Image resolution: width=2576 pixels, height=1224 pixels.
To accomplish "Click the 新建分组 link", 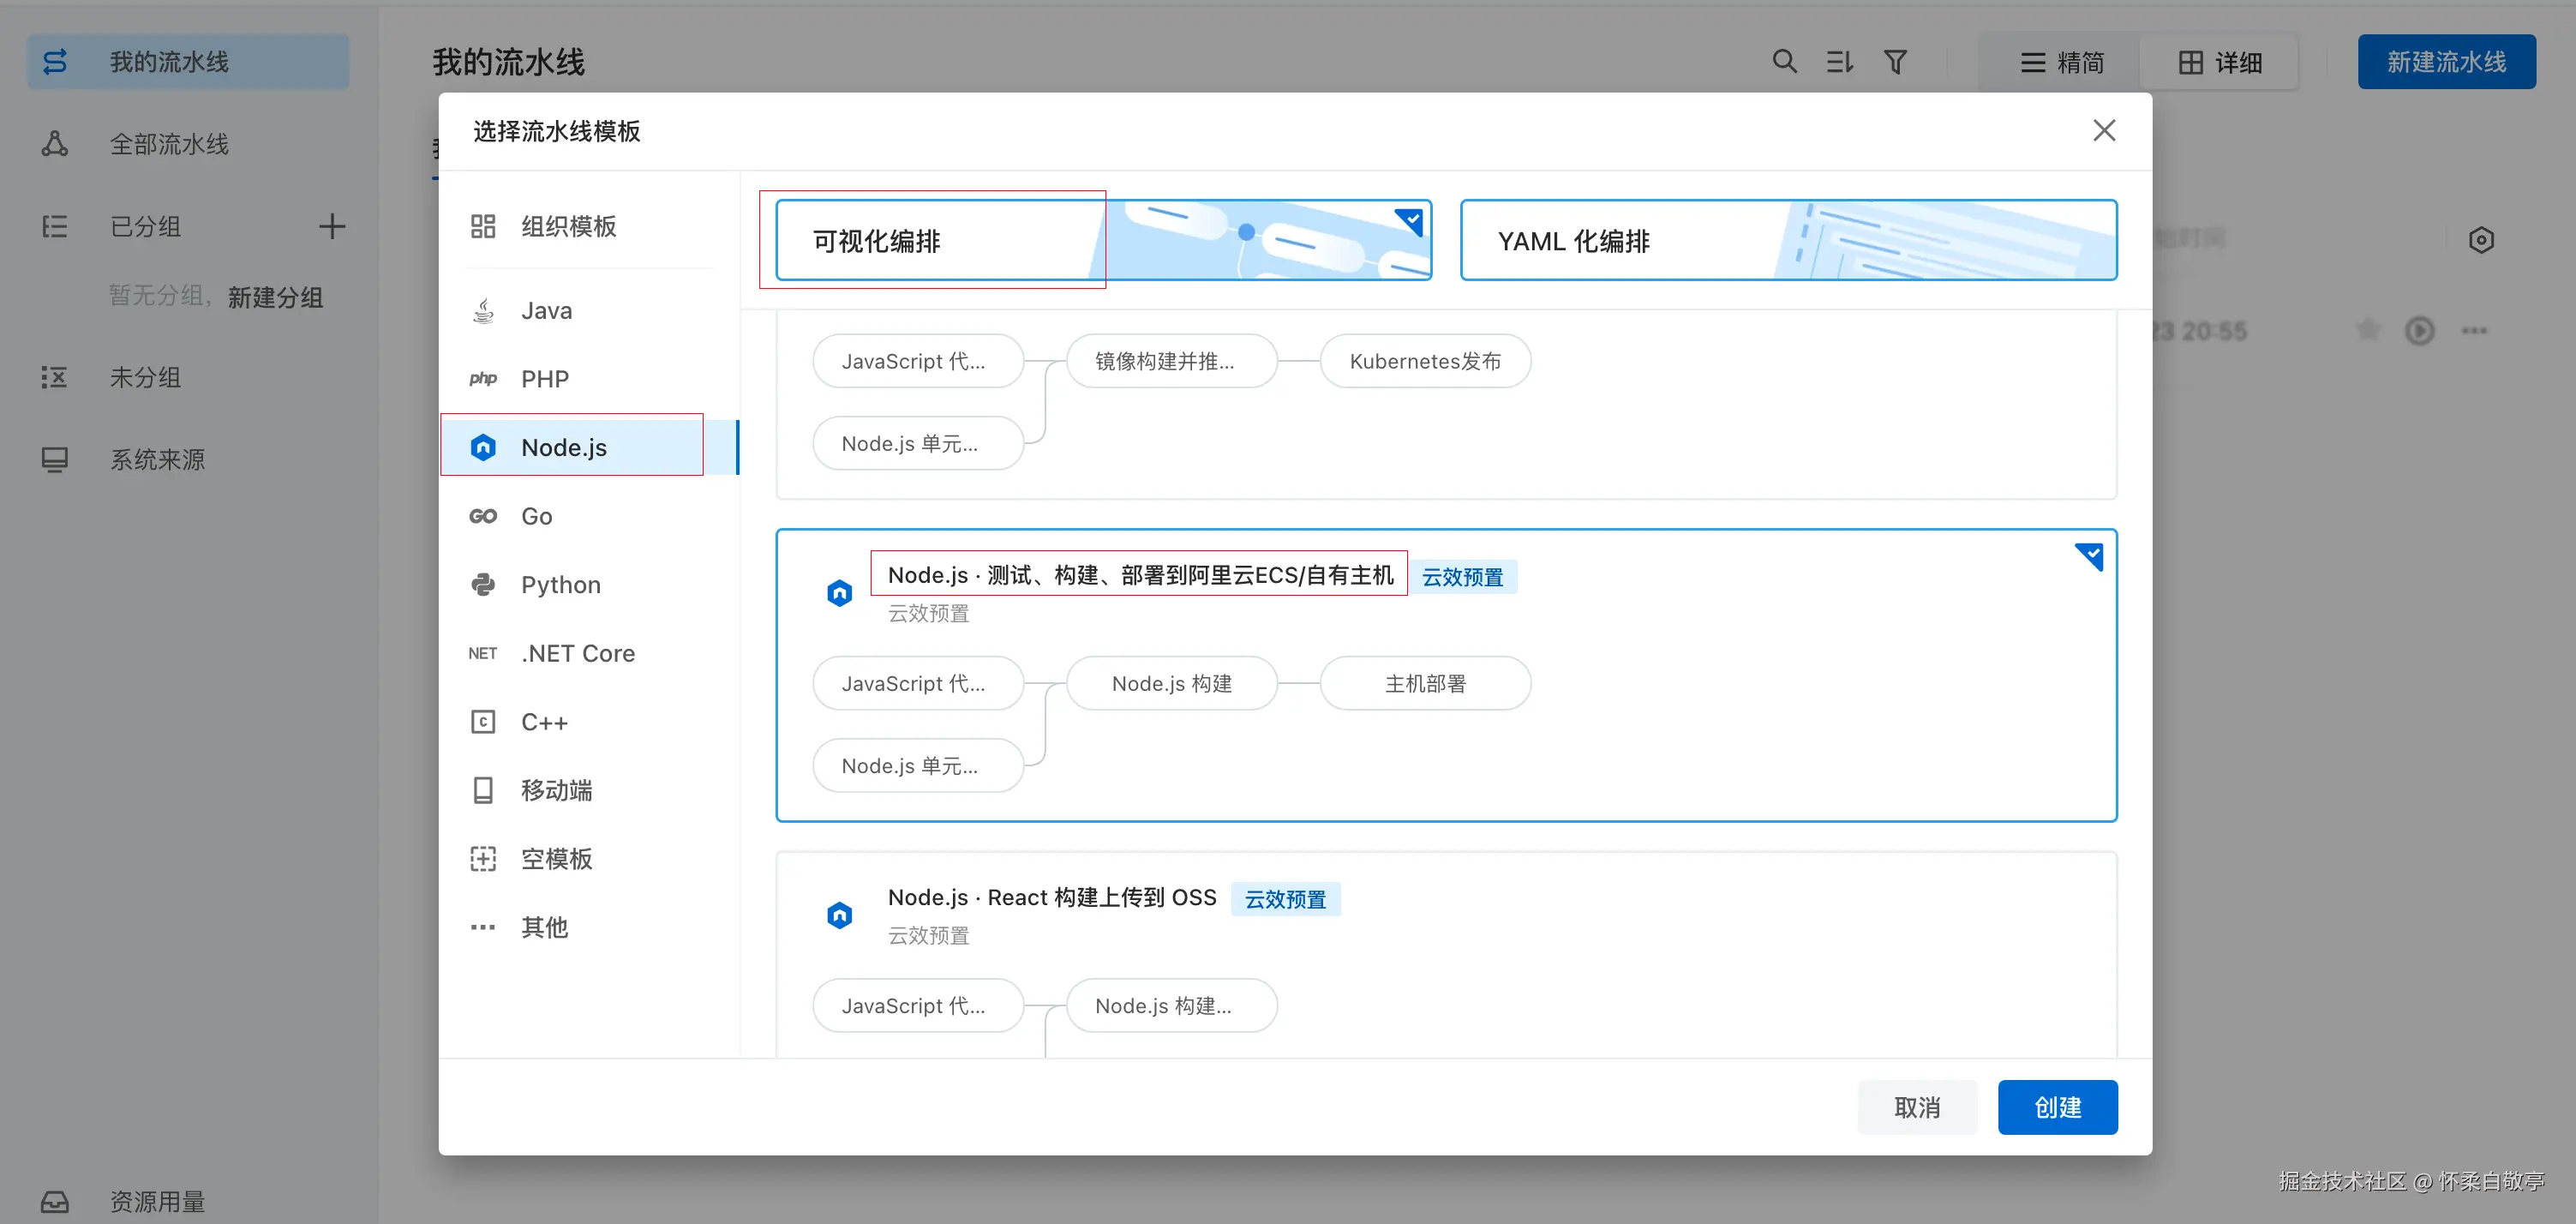I will click(x=275, y=297).
